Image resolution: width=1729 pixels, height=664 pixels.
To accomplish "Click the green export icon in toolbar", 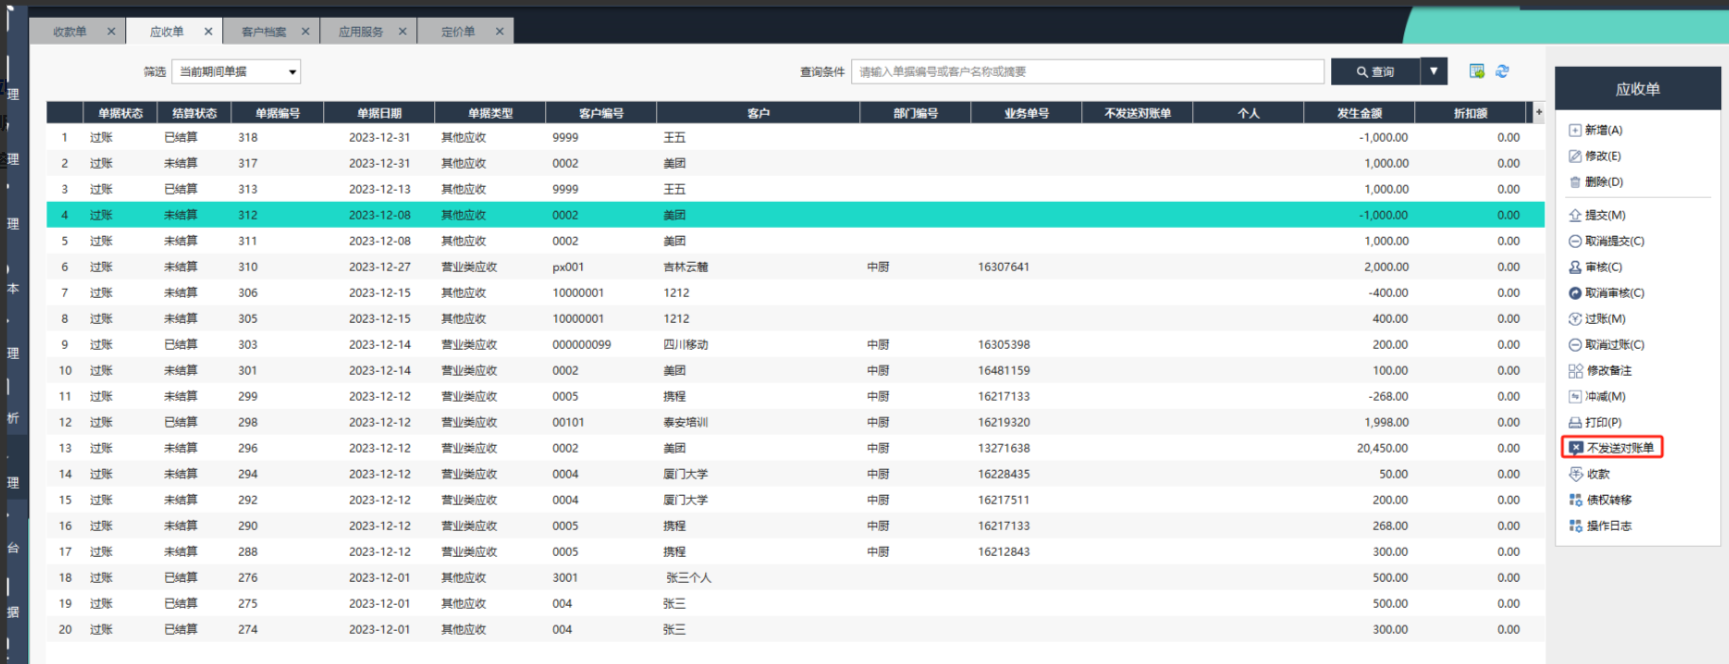I will pyautogui.click(x=1476, y=71).
